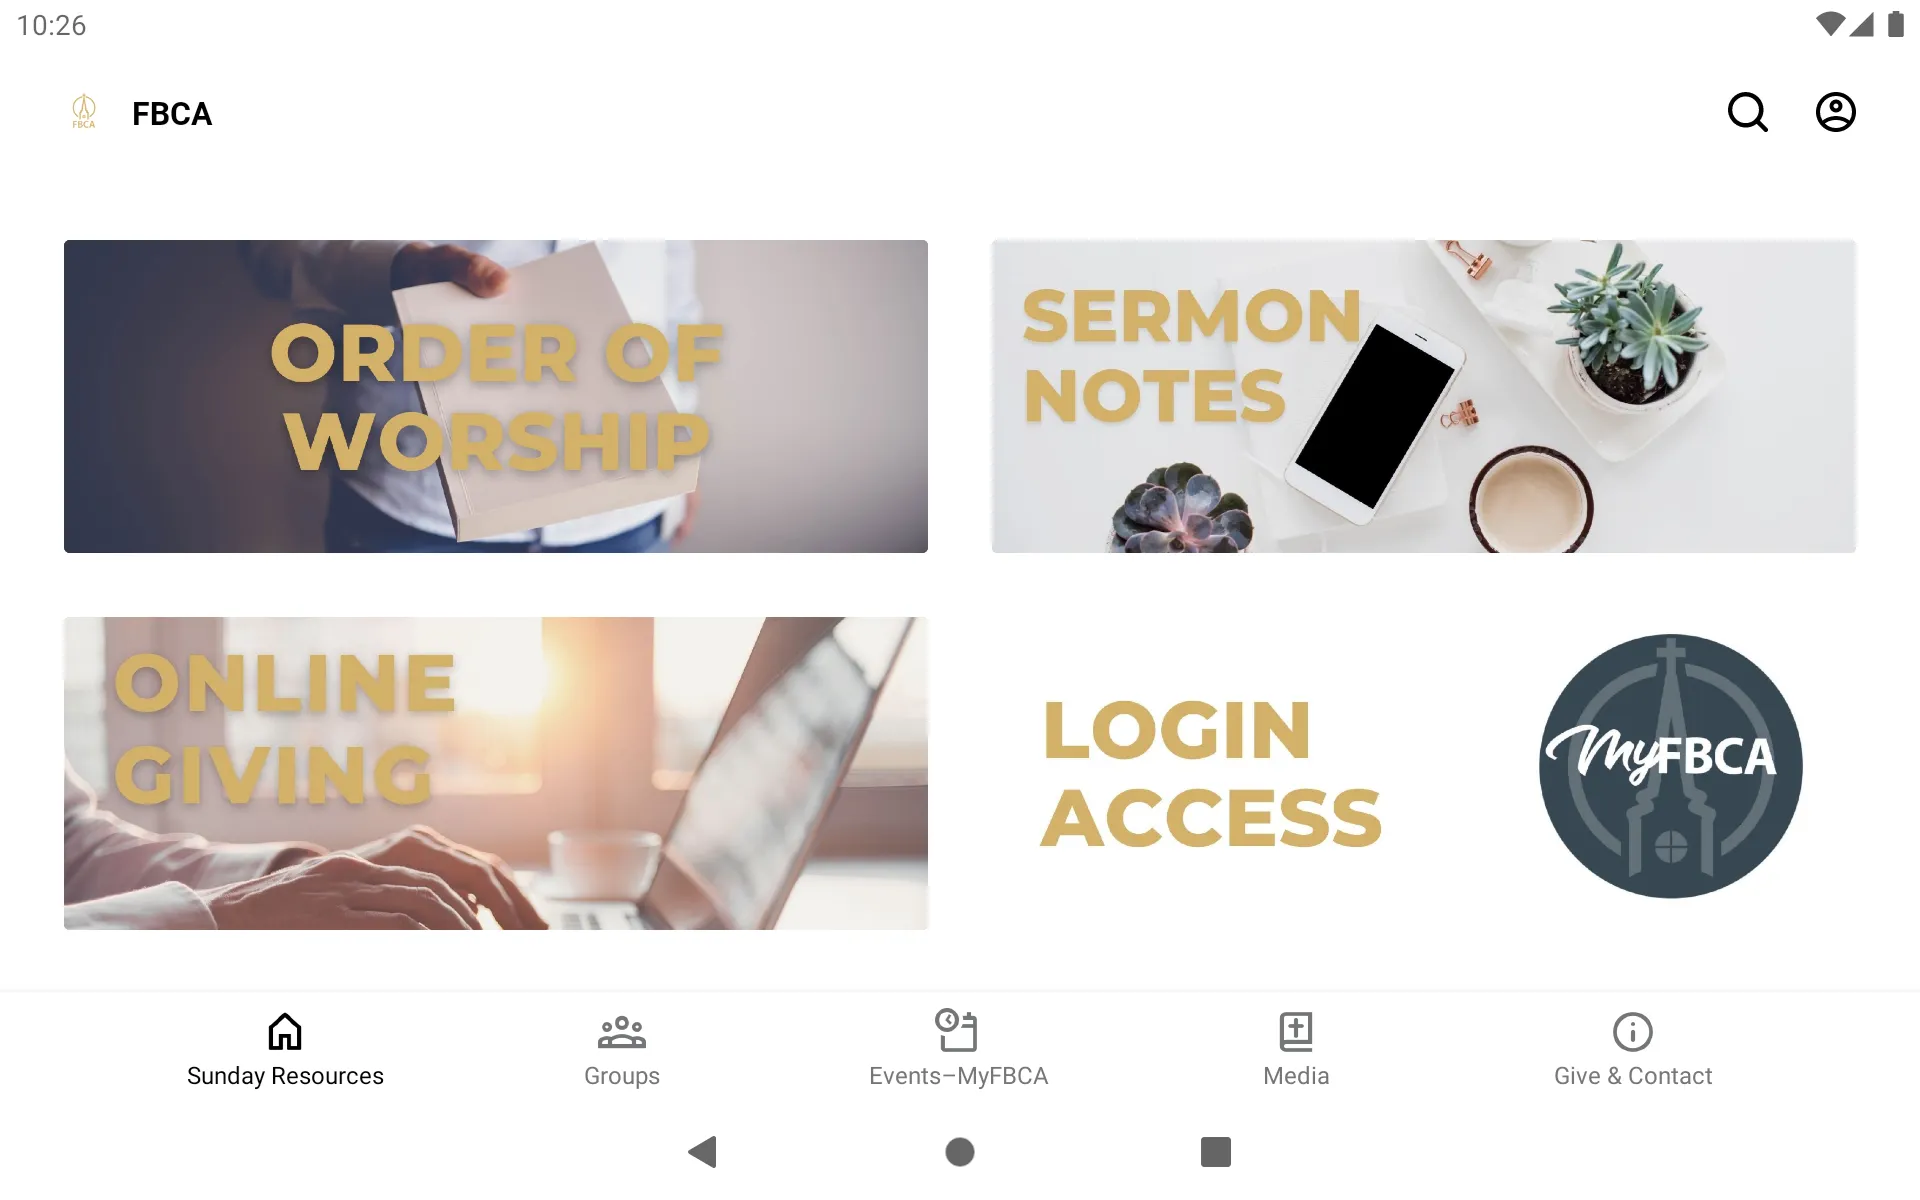Expand the Give & Contact dropdown
The height and width of the screenshot is (1200, 1920).
tap(1634, 1048)
